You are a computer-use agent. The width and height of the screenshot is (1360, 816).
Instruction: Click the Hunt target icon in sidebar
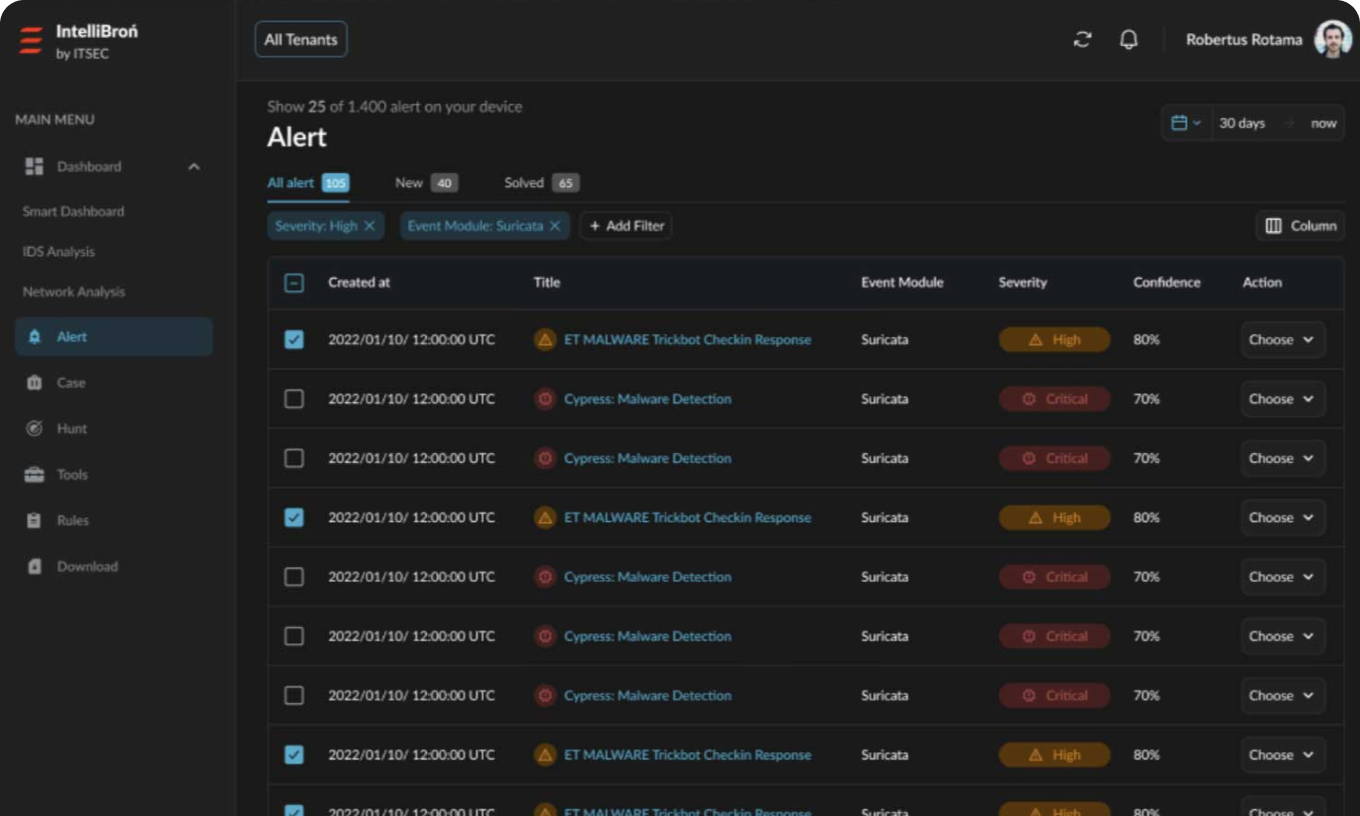point(34,428)
